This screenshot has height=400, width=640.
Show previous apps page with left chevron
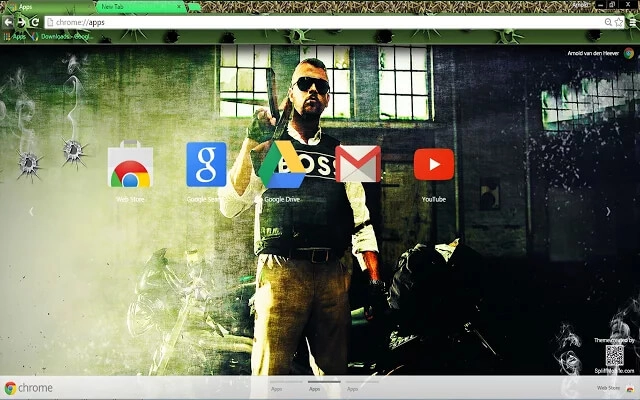click(31, 211)
